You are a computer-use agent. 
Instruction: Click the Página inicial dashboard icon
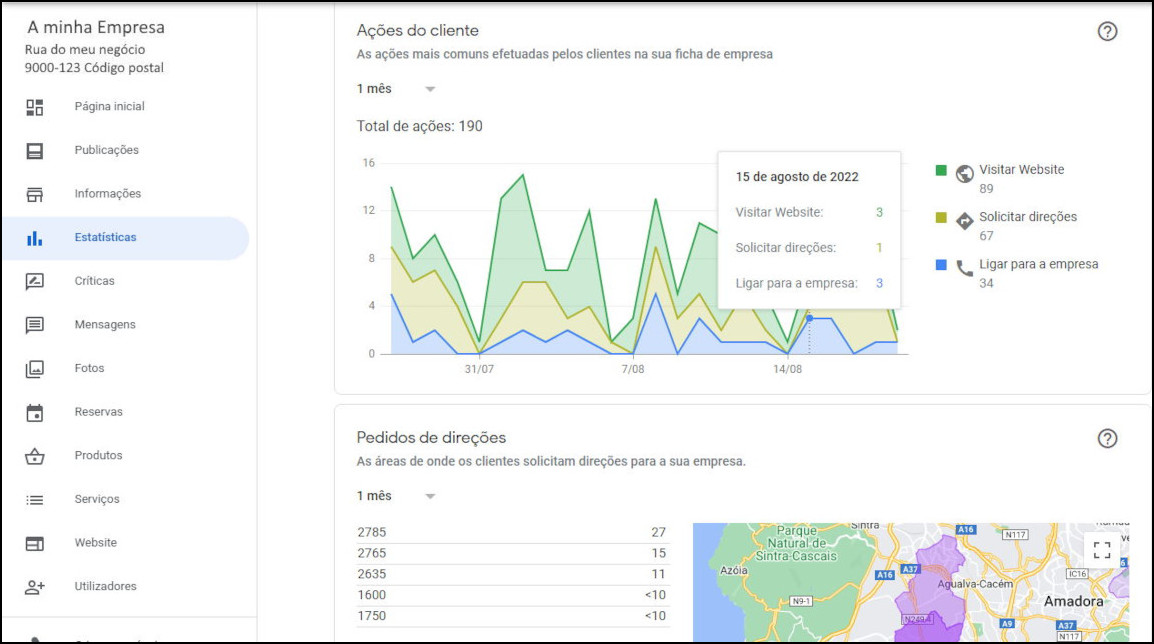pyautogui.click(x=35, y=107)
